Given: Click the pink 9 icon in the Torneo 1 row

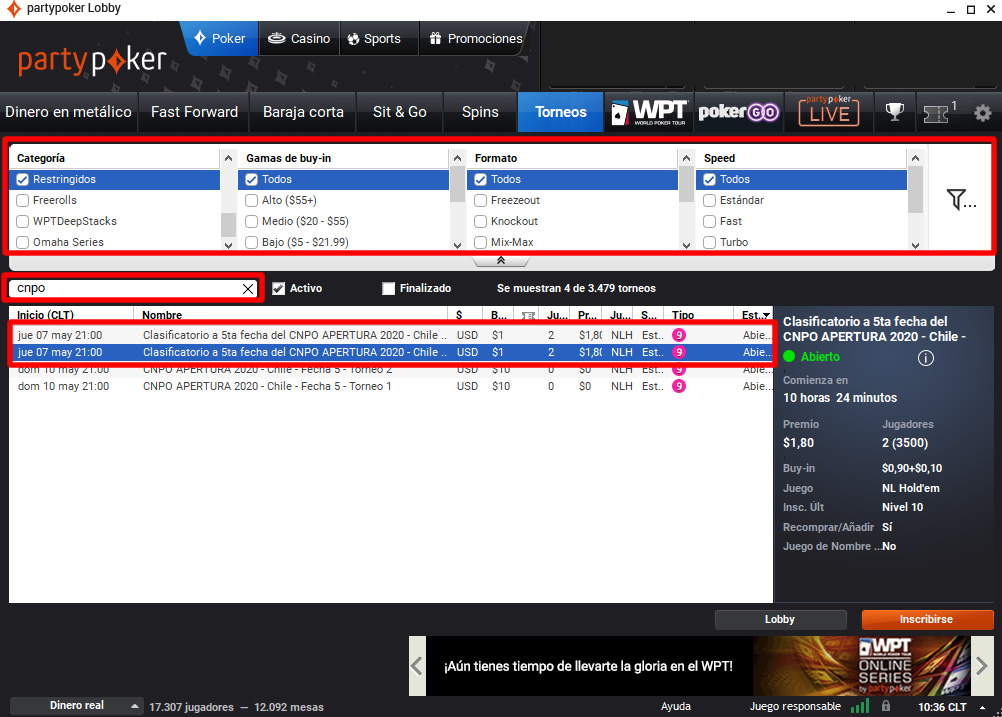Looking at the screenshot, I should [679, 386].
